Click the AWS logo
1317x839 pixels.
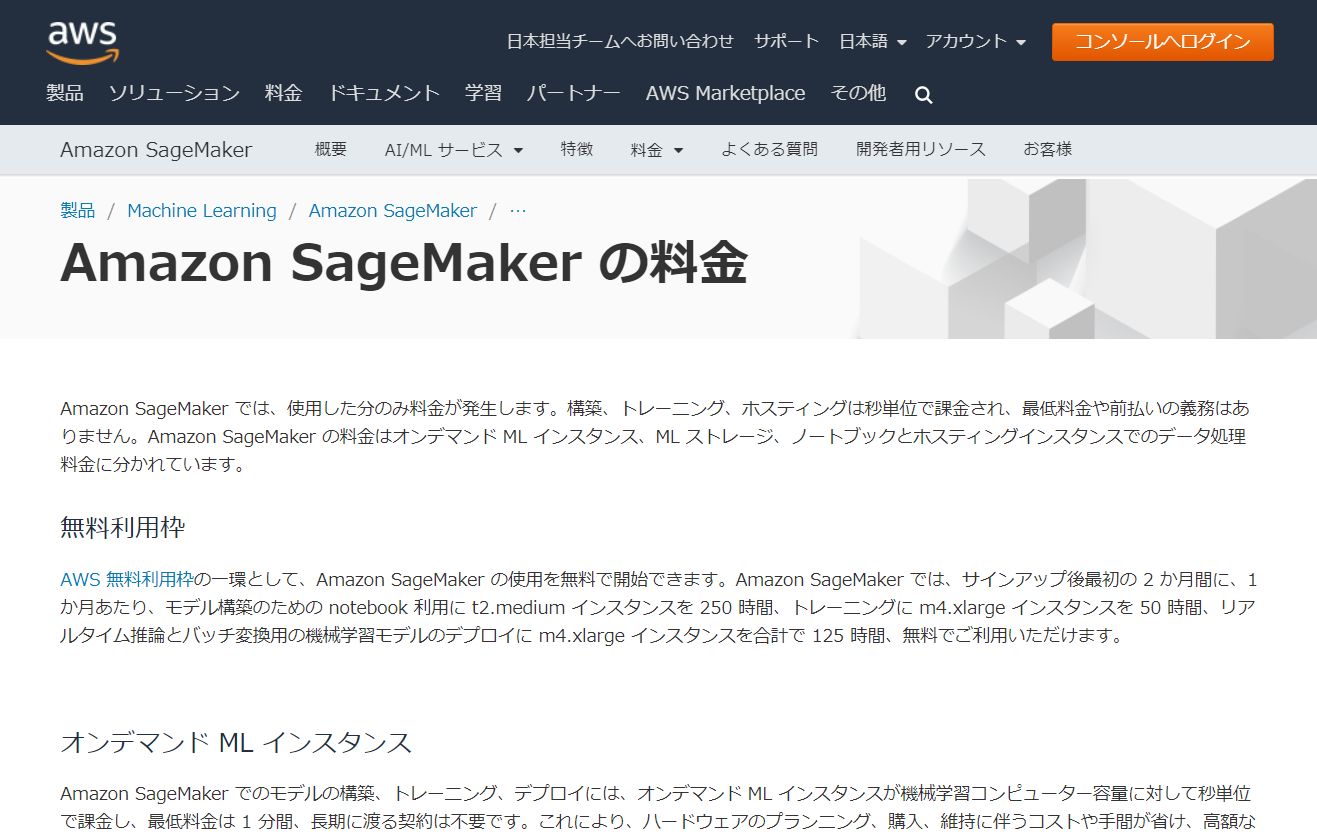83,41
